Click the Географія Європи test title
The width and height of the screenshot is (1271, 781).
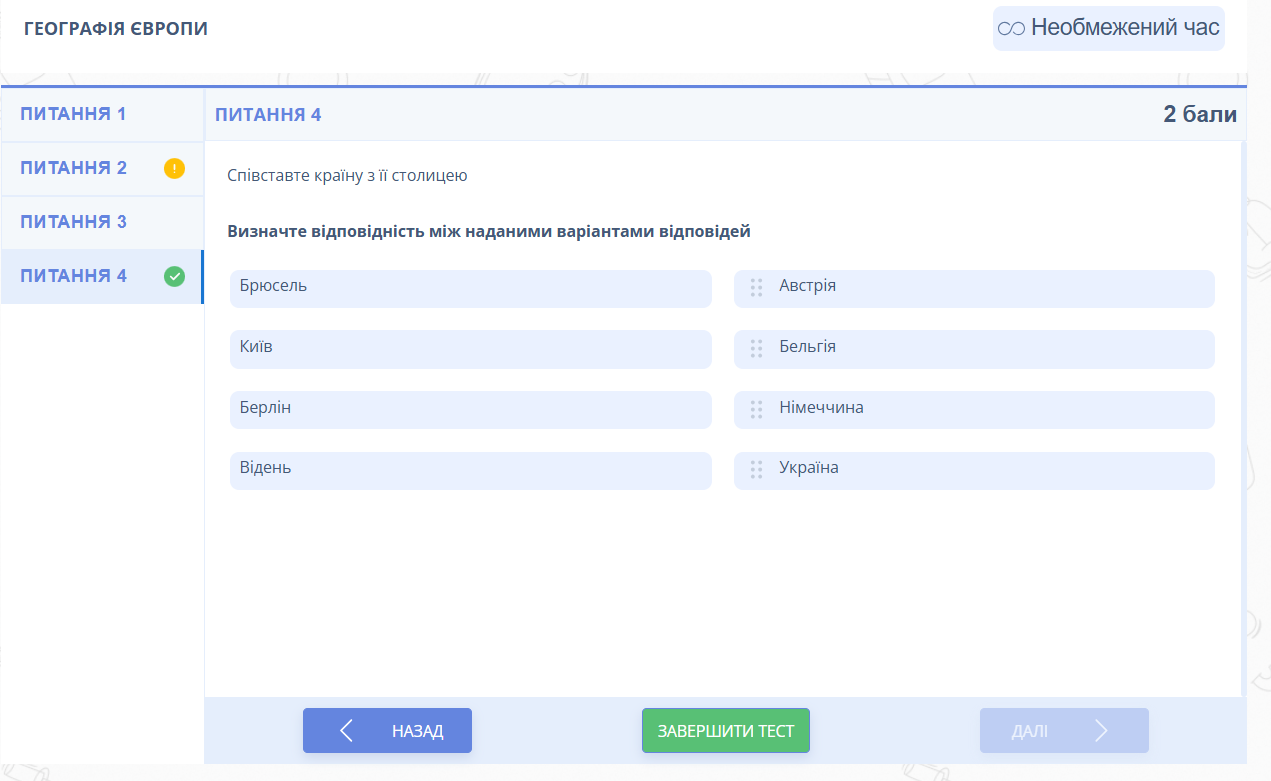tap(116, 29)
